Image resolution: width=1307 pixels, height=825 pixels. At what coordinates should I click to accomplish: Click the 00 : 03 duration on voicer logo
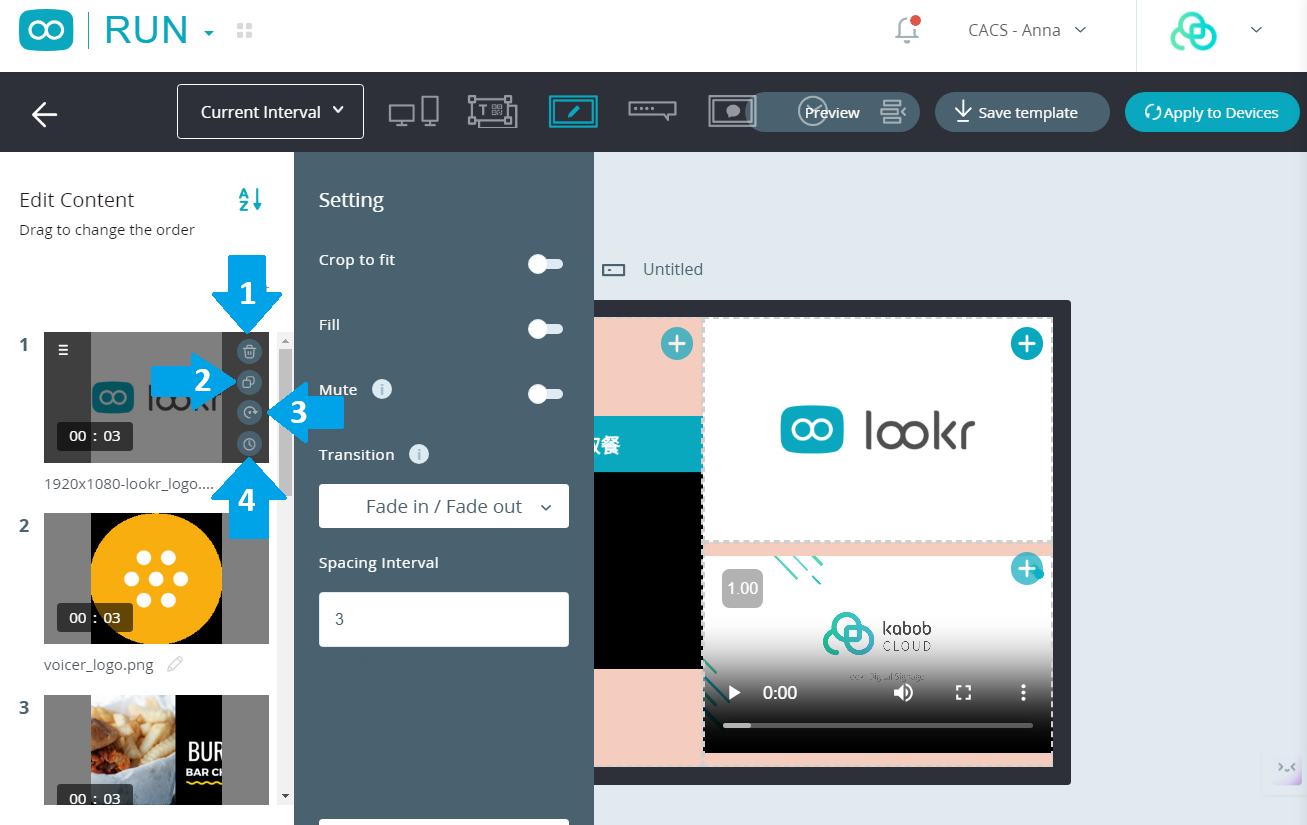(x=95, y=618)
